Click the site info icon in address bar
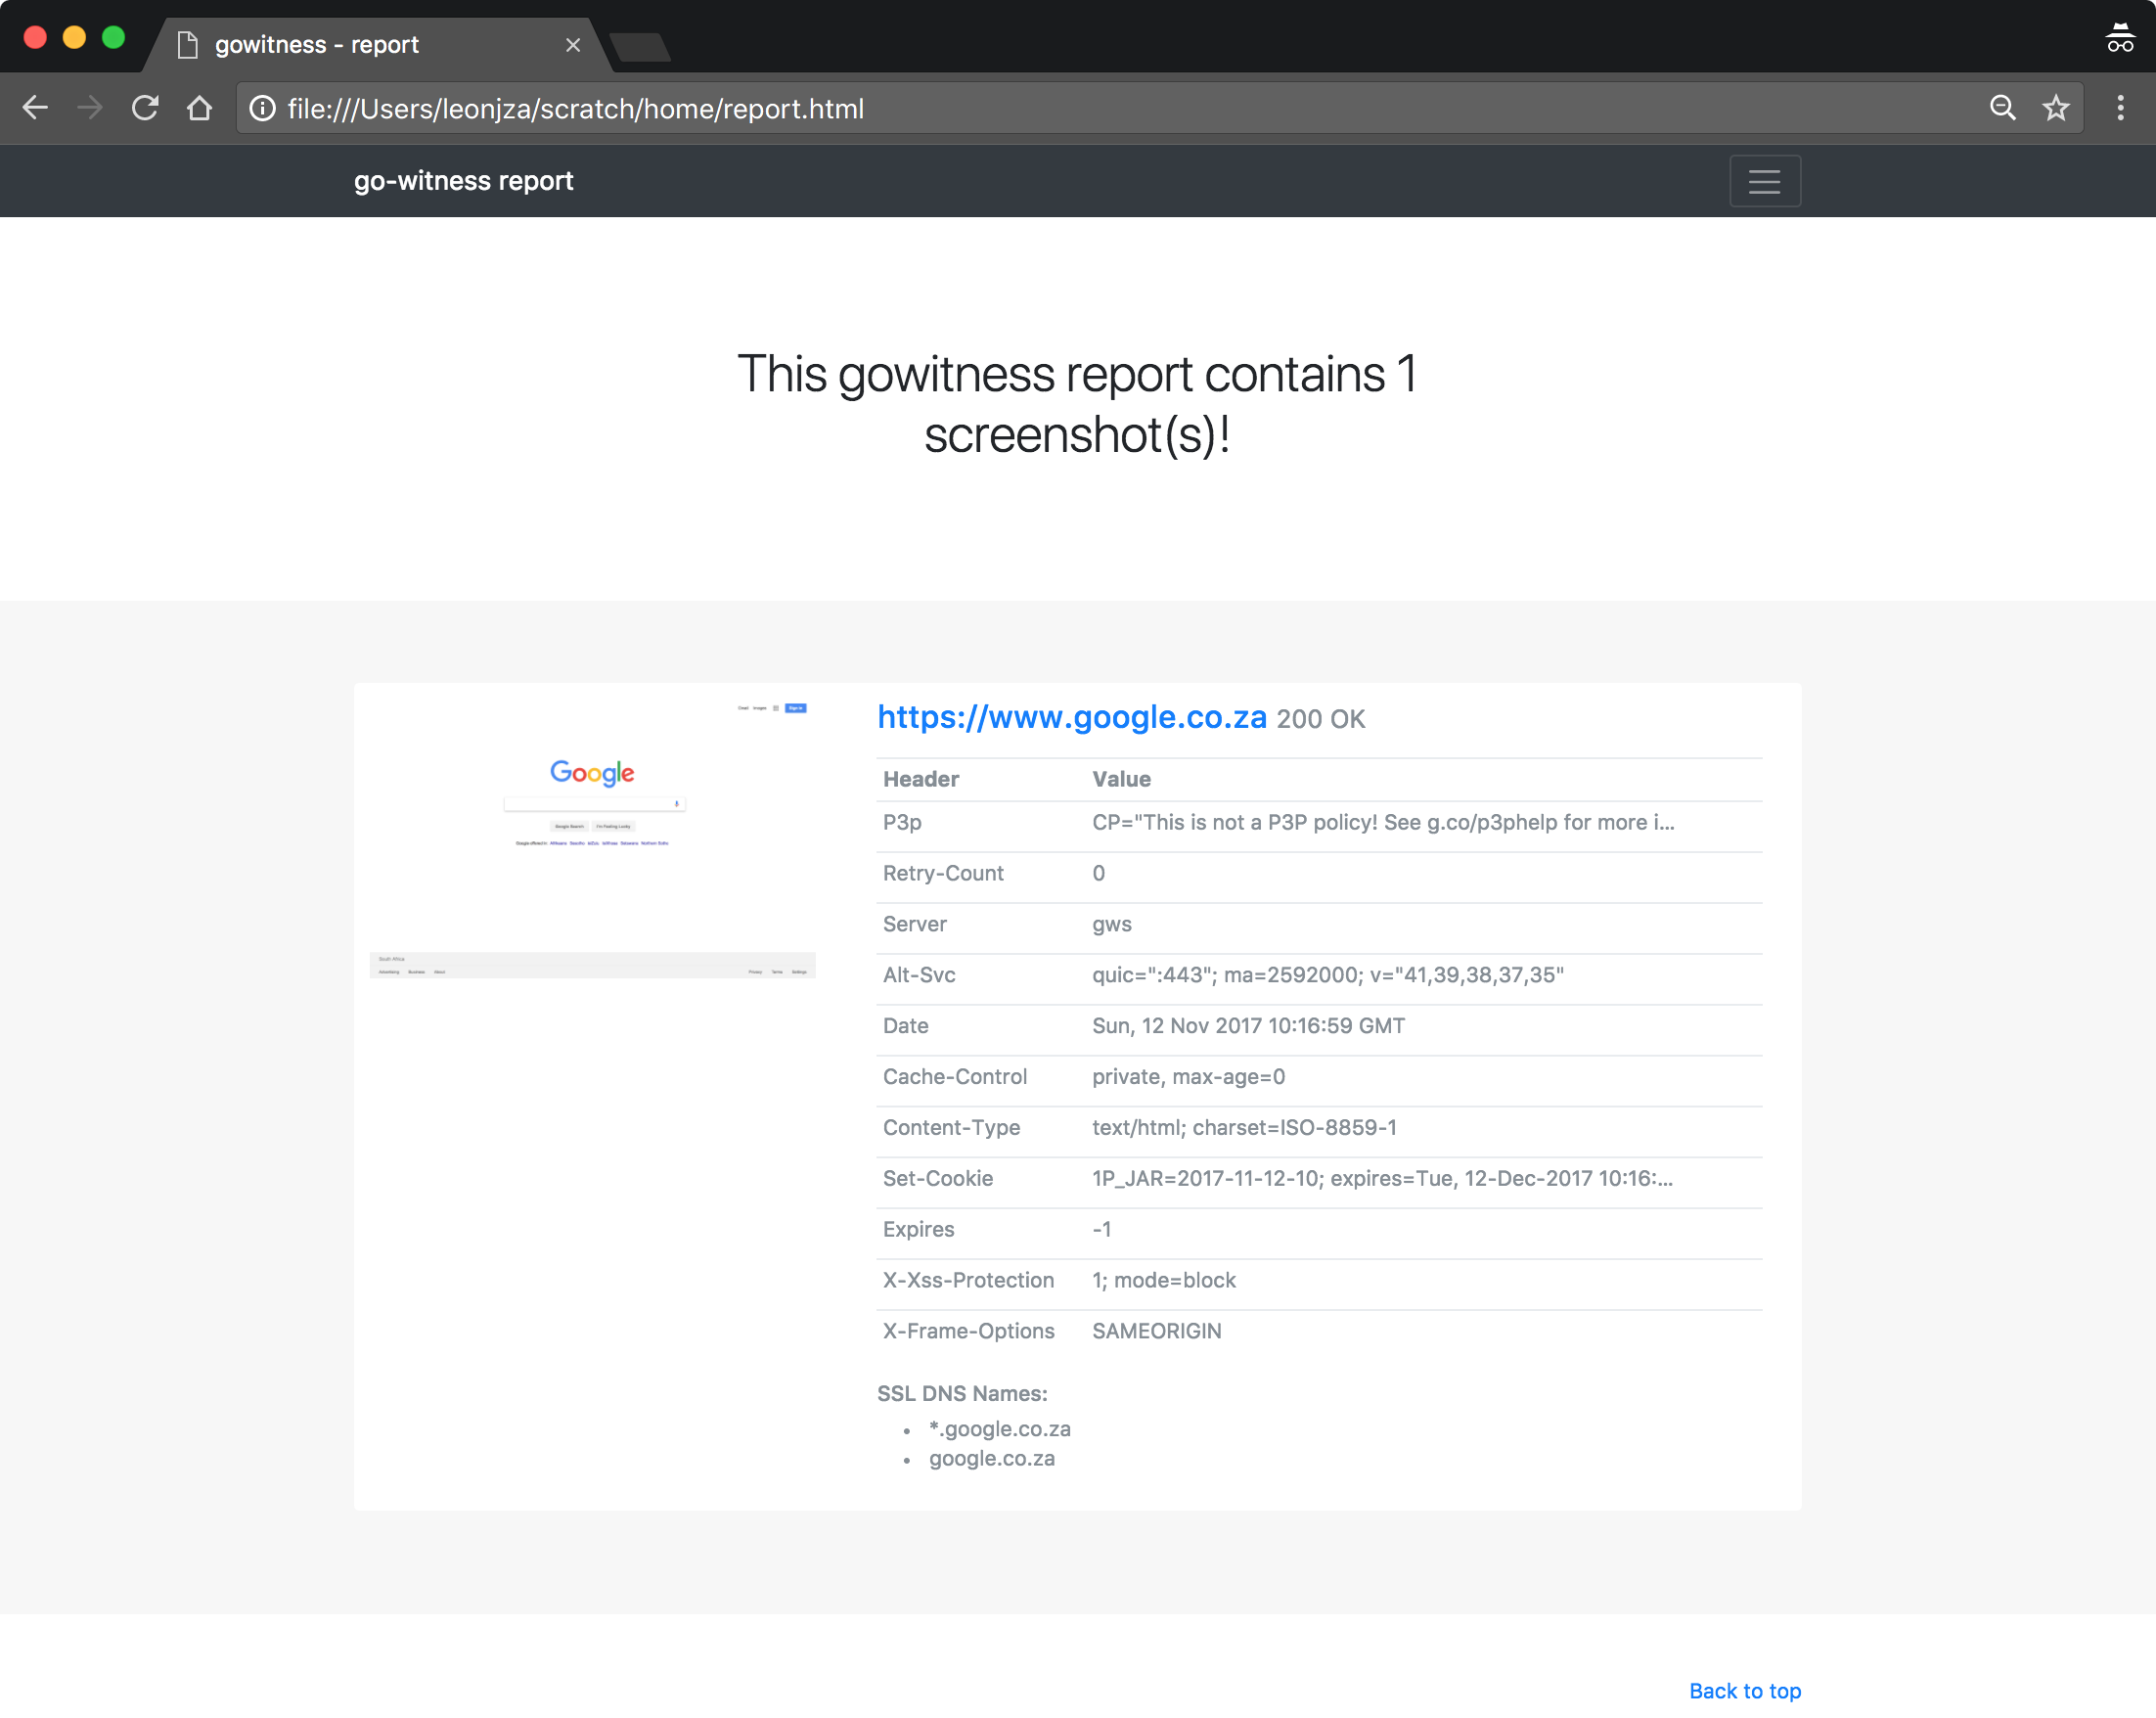2156x1718 pixels. tap(262, 108)
